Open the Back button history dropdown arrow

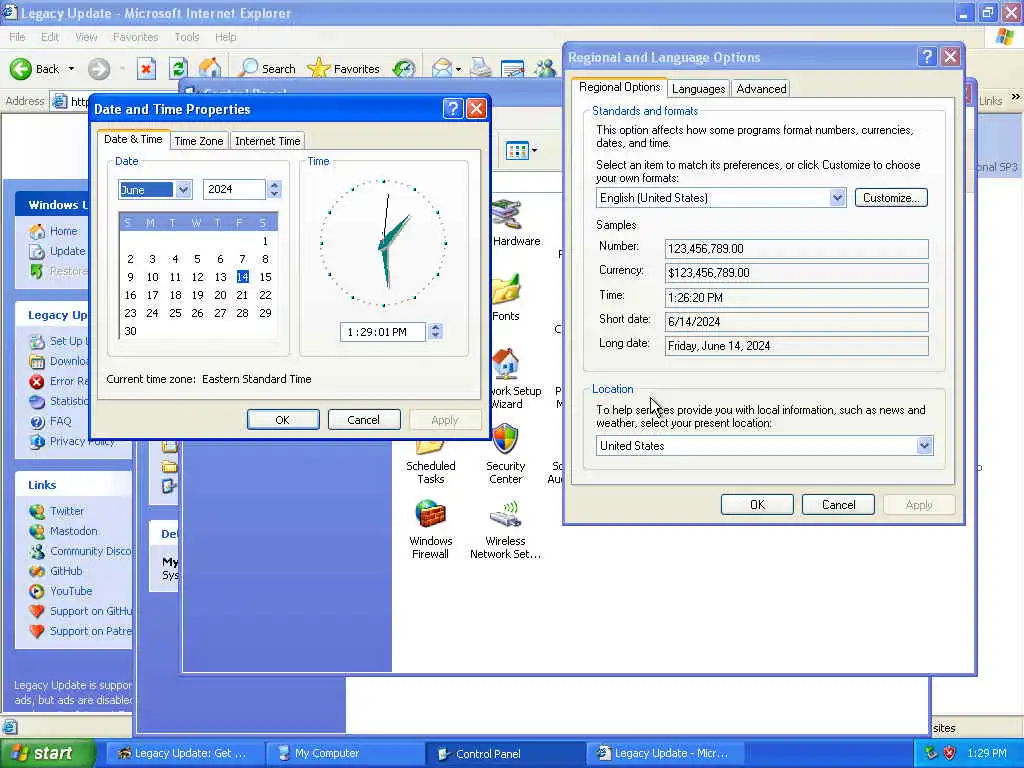pos(71,69)
